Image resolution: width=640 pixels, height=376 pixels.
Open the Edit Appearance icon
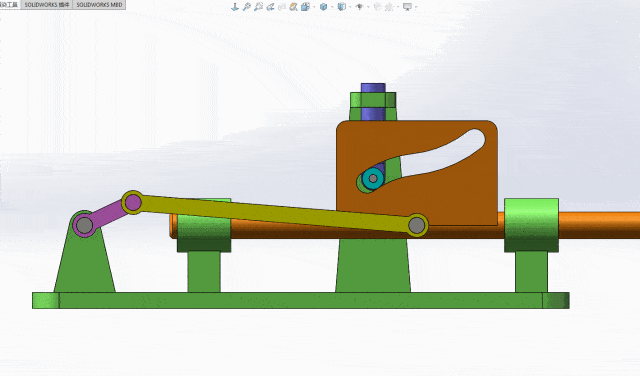(360, 7)
